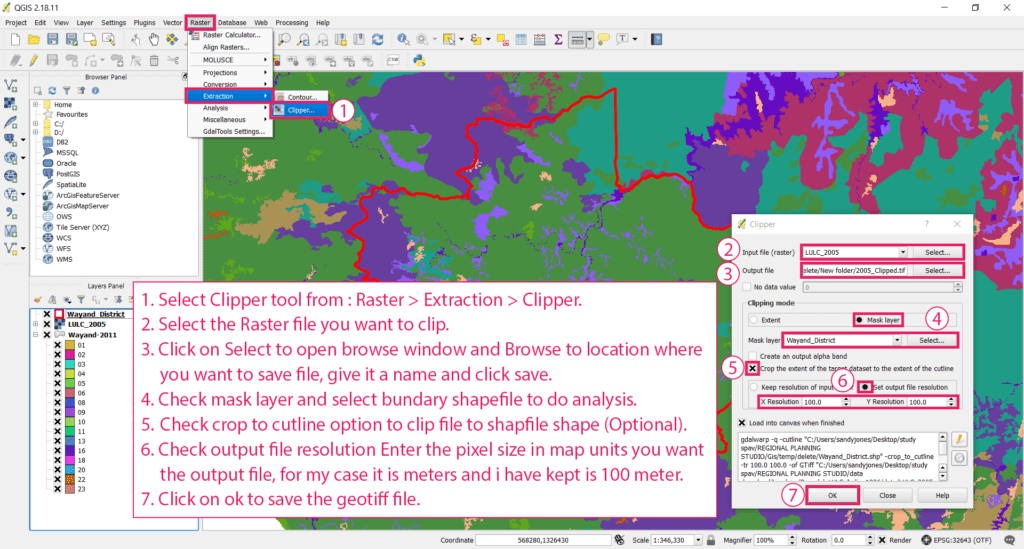The width and height of the screenshot is (1024, 549).
Task: Expand the LULC_2005 layer node
Action: coord(36,324)
